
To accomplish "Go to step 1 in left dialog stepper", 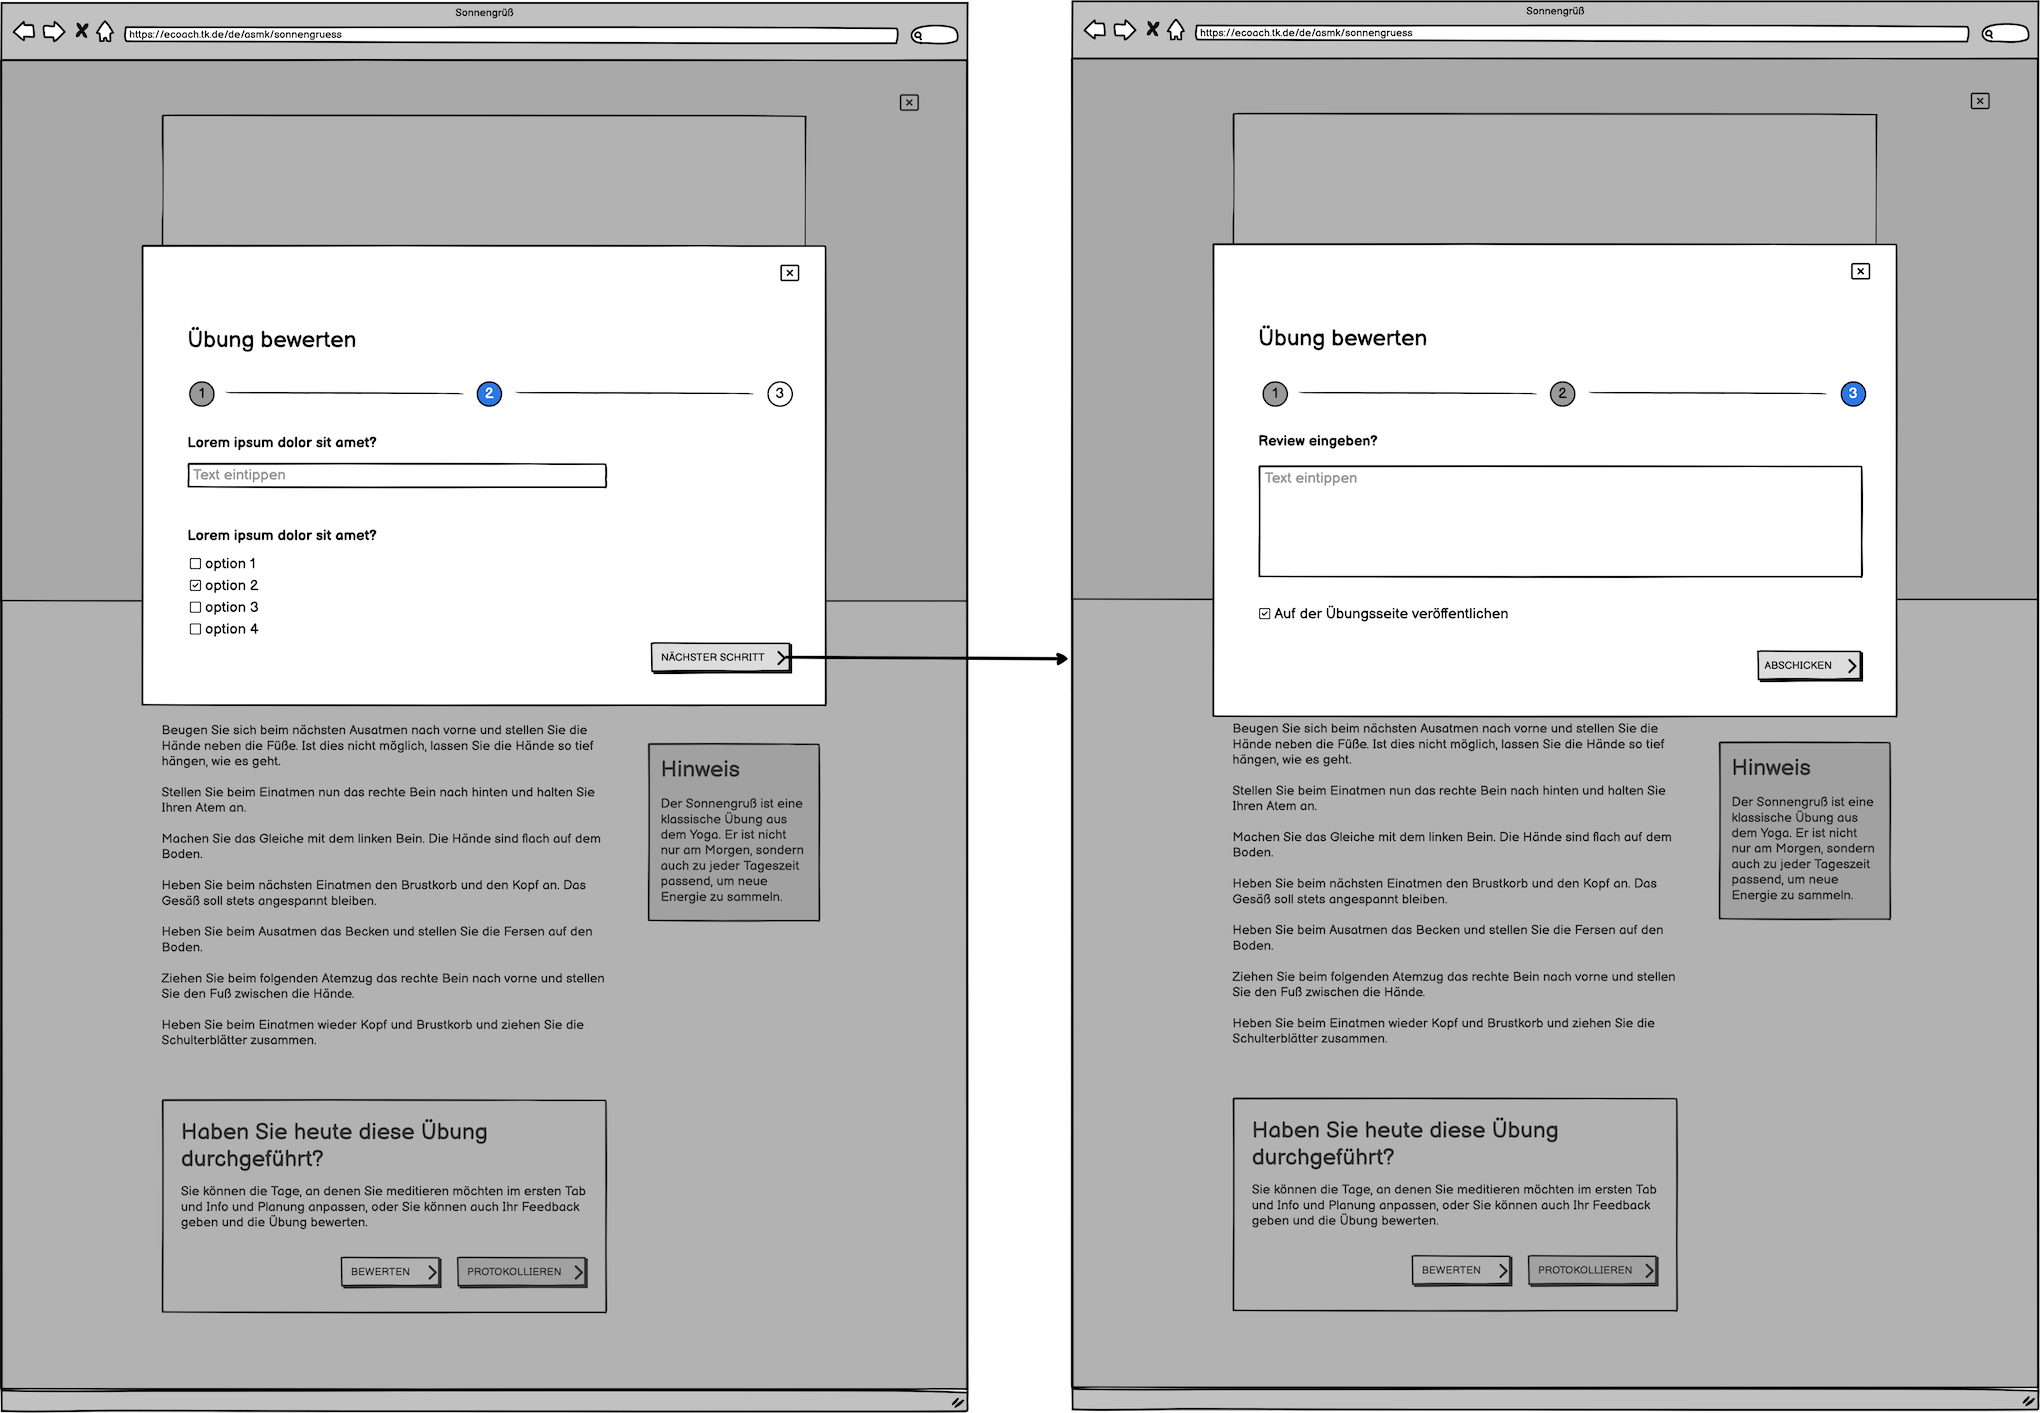I will click(202, 394).
